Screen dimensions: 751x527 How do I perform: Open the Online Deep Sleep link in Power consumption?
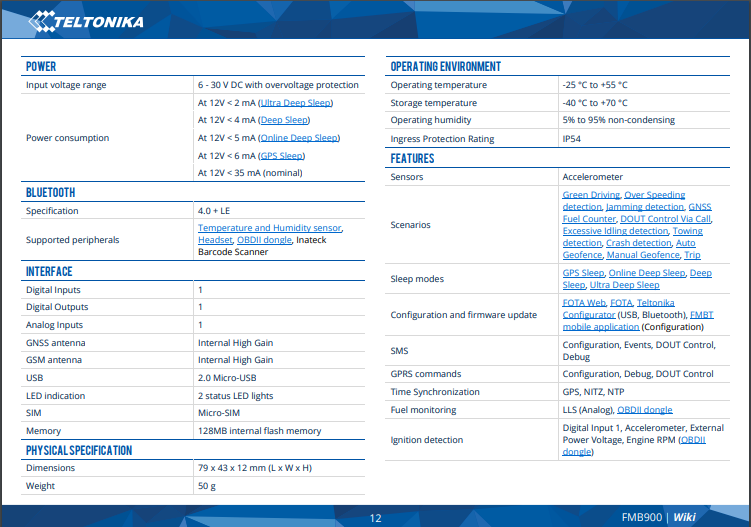[x=298, y=138]
